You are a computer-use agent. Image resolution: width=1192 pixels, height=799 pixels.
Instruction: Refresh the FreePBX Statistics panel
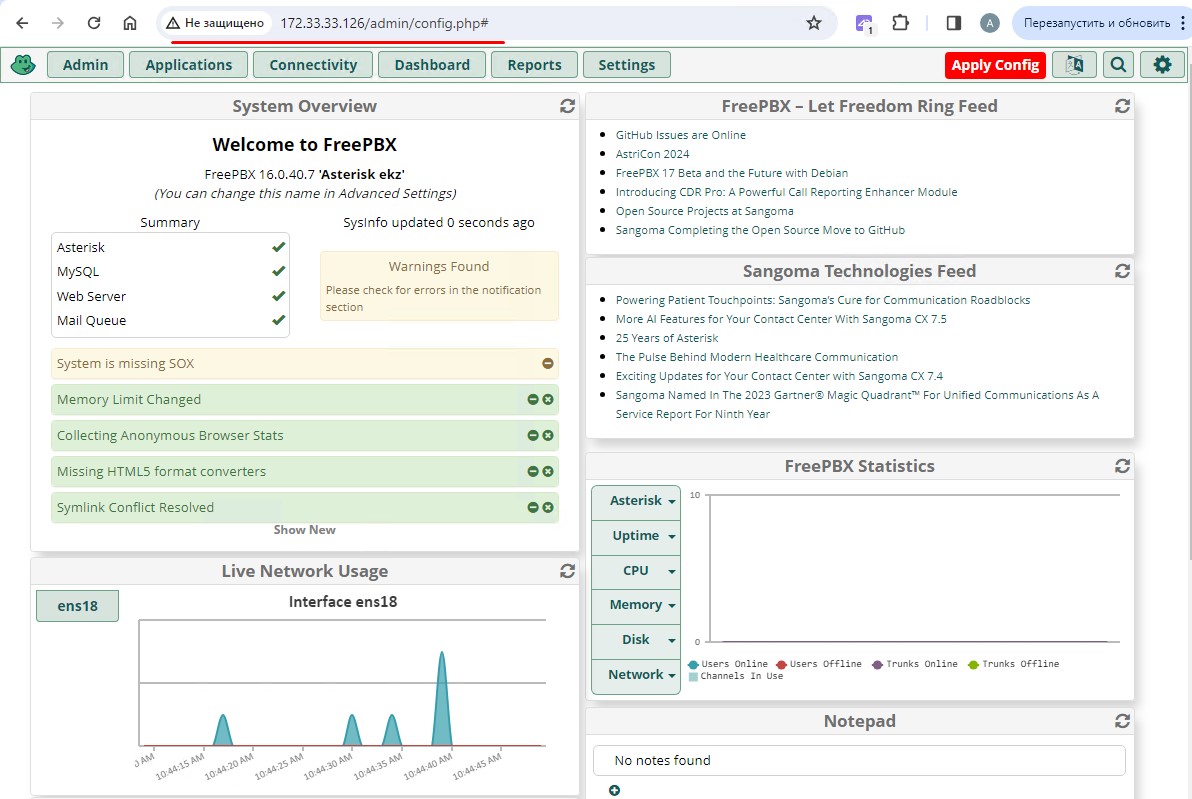pos(1122,466)
